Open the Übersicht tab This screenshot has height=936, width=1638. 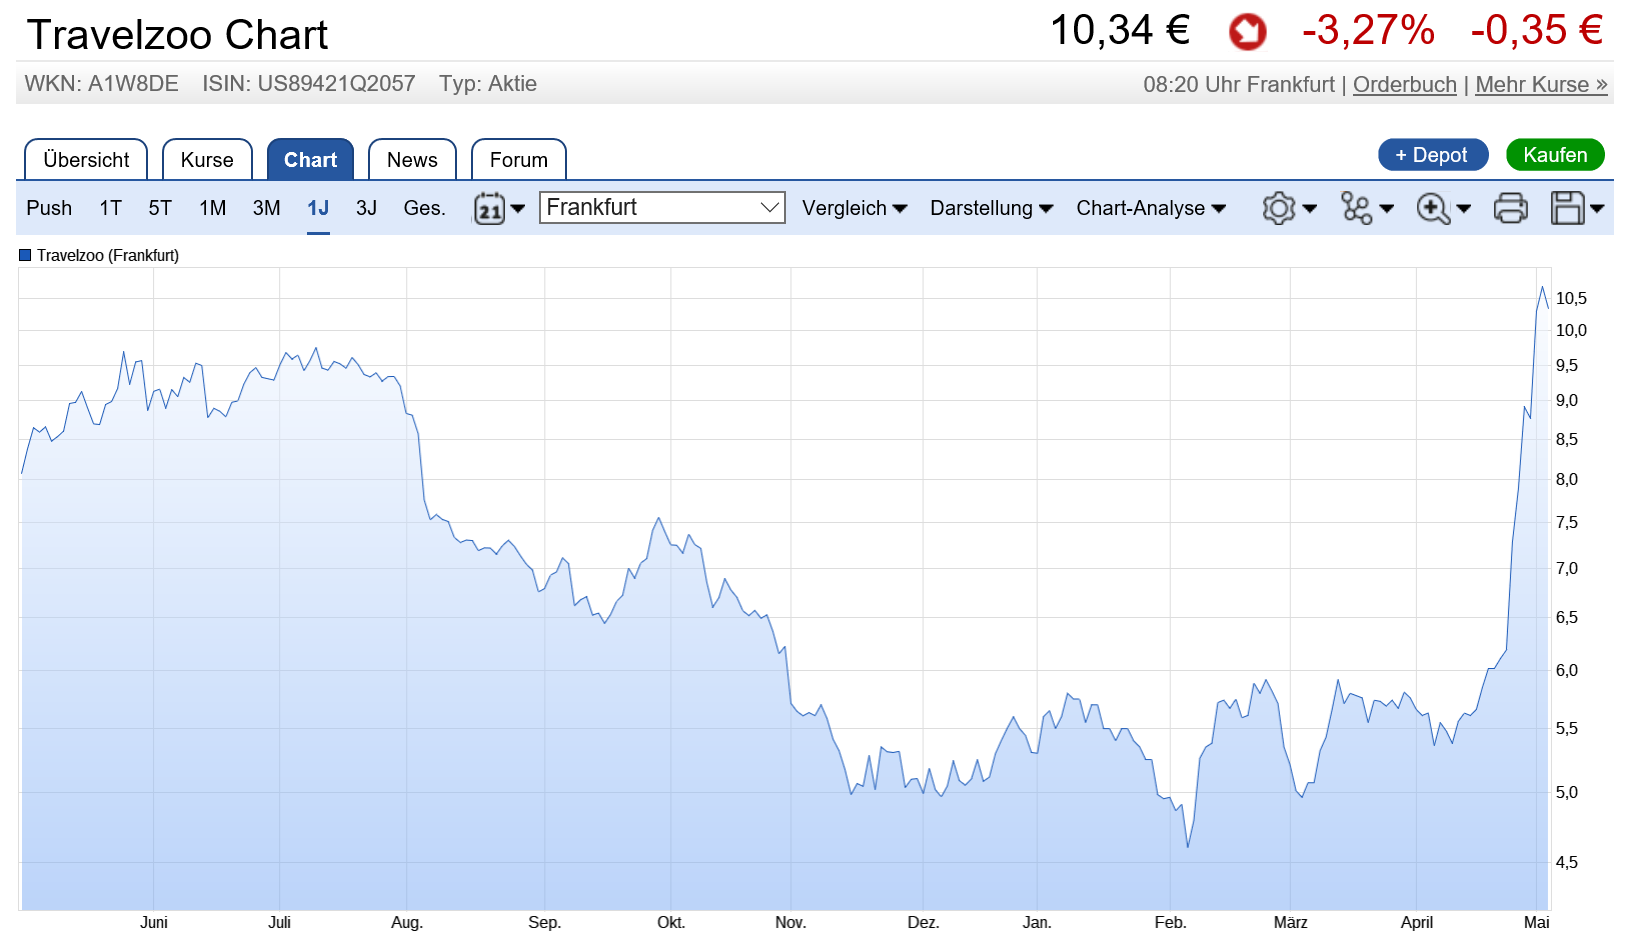click(x=86, y=160)
